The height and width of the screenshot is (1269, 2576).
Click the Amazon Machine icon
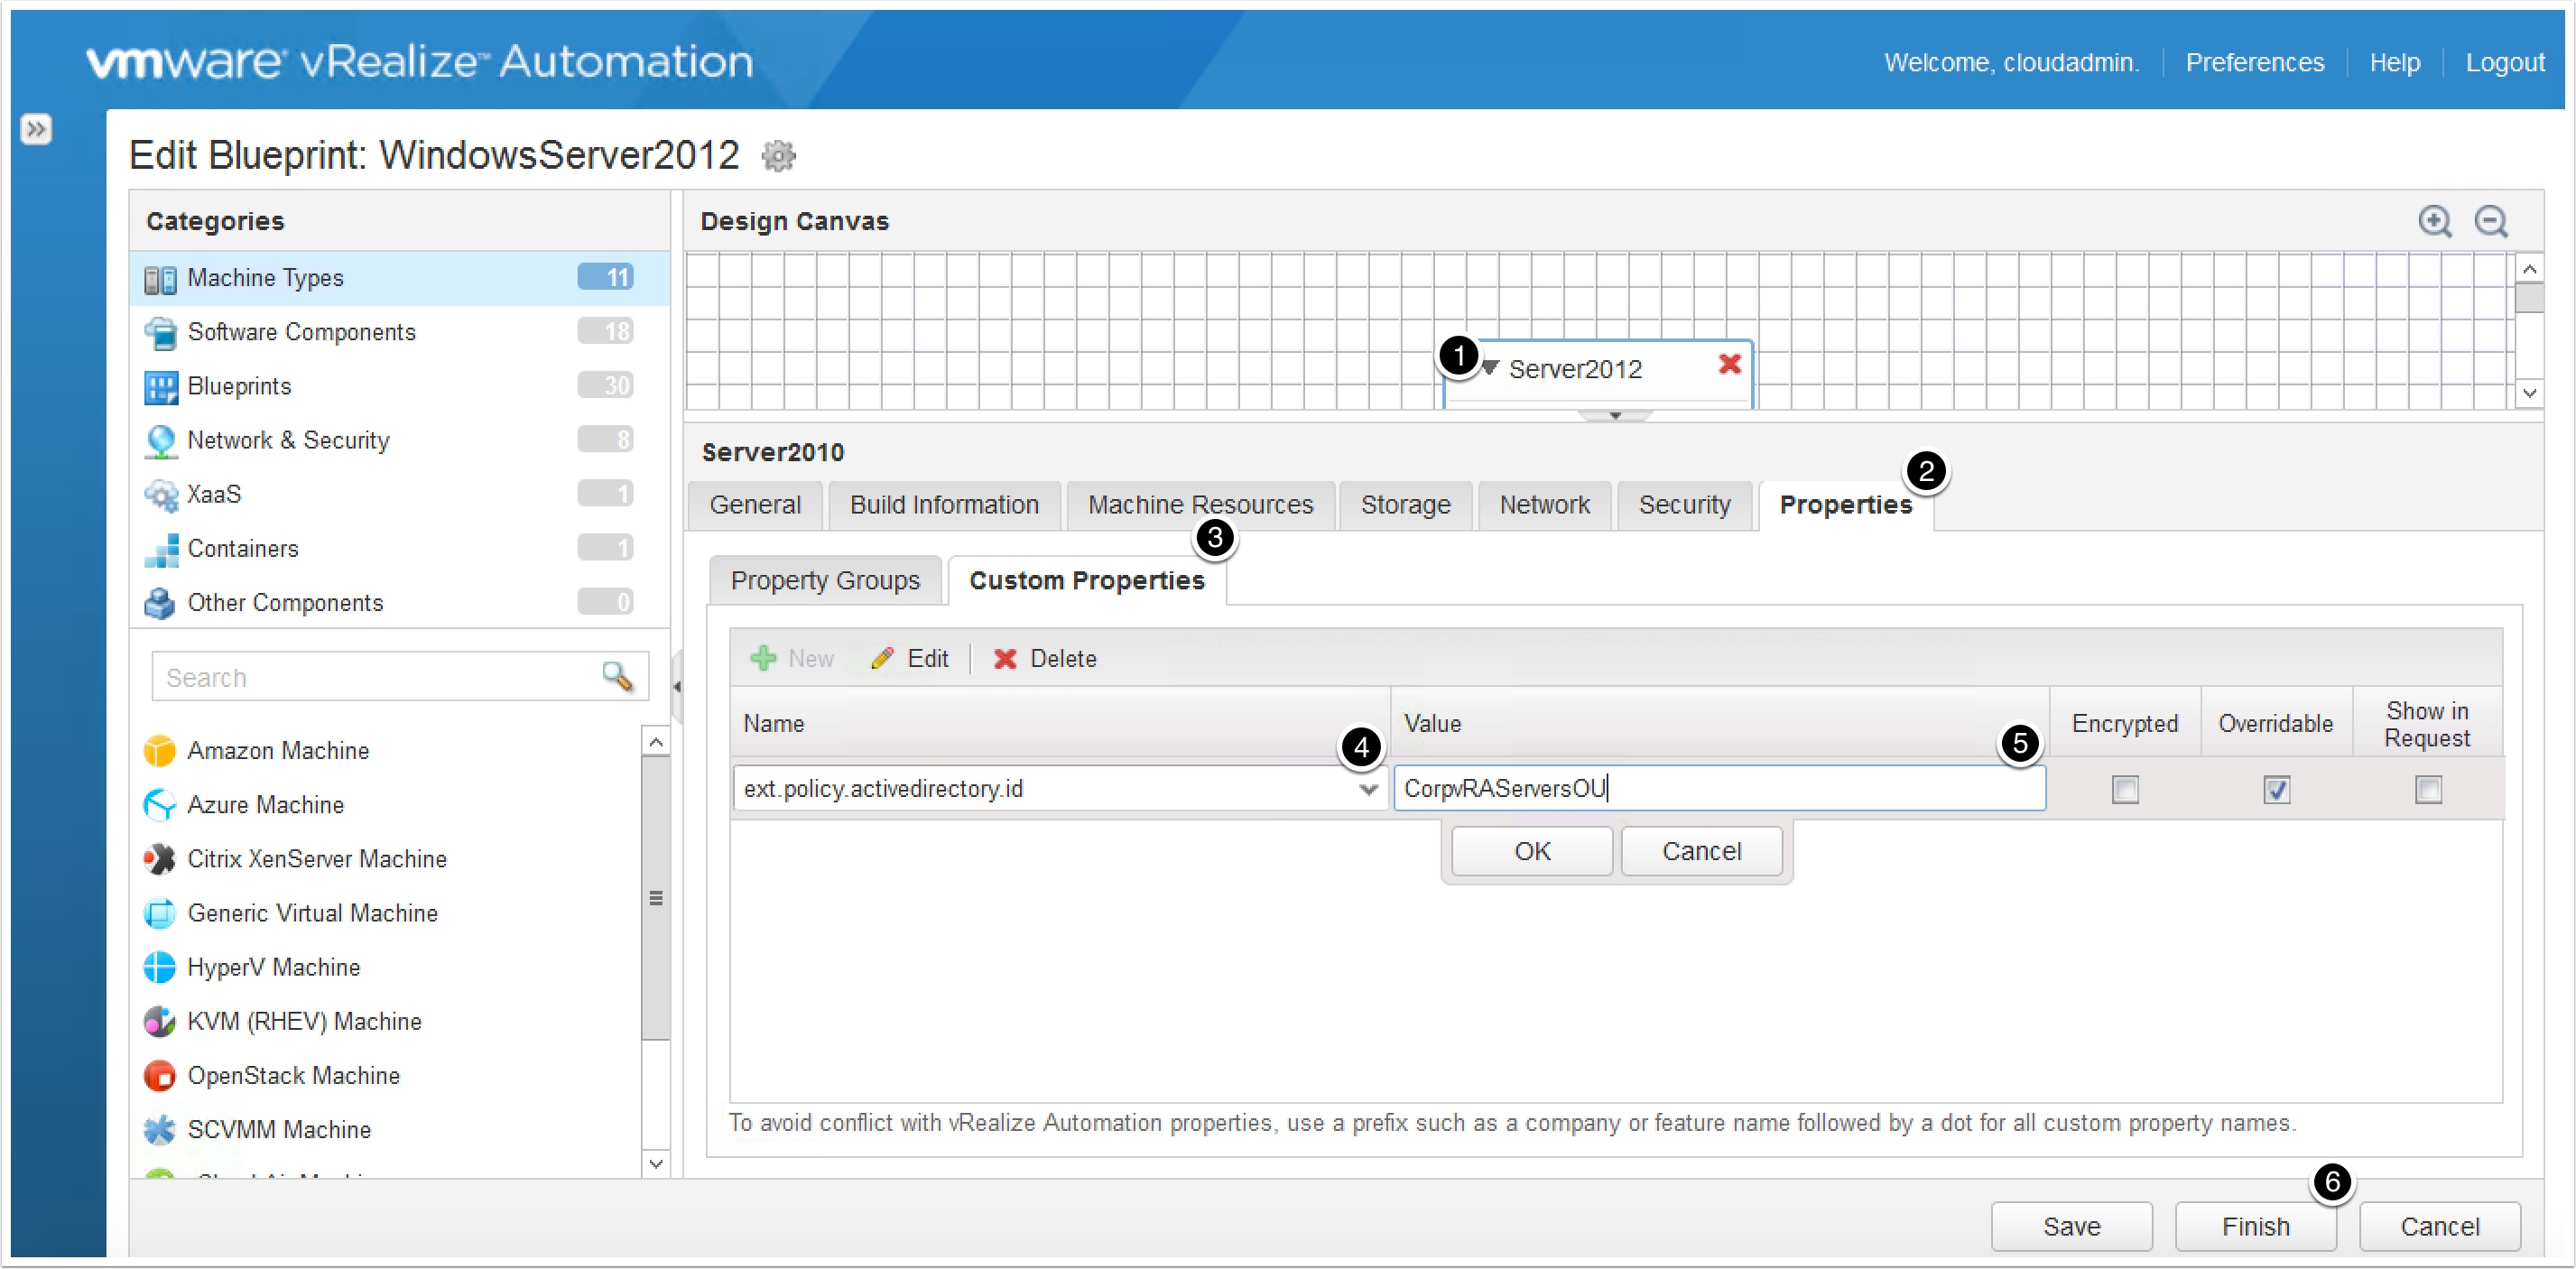point(160,751)
